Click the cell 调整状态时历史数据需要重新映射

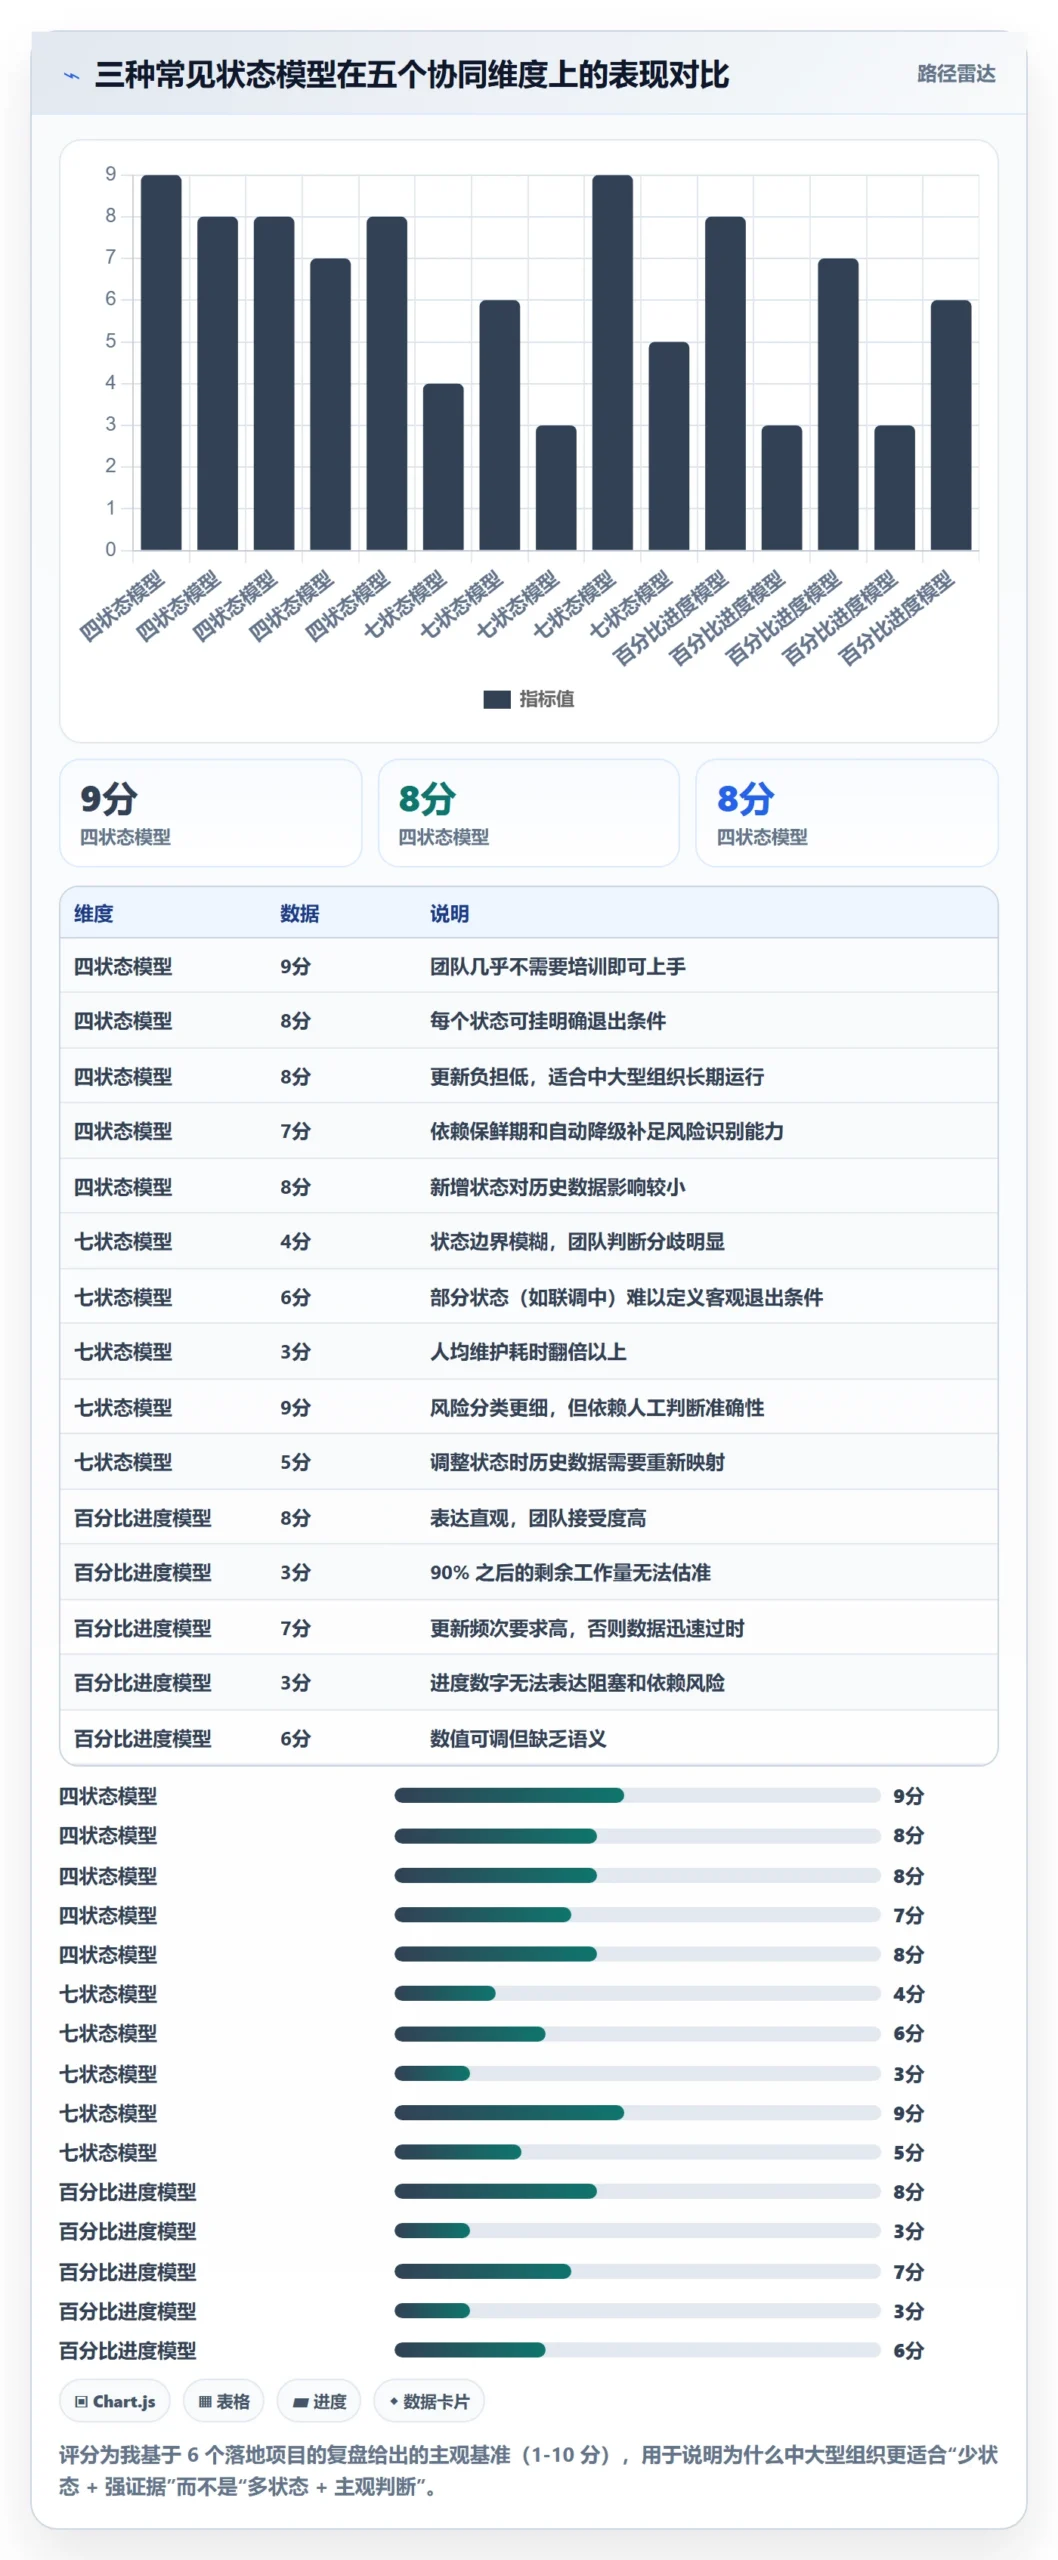pyautogui.click(x=577, y=1462)
